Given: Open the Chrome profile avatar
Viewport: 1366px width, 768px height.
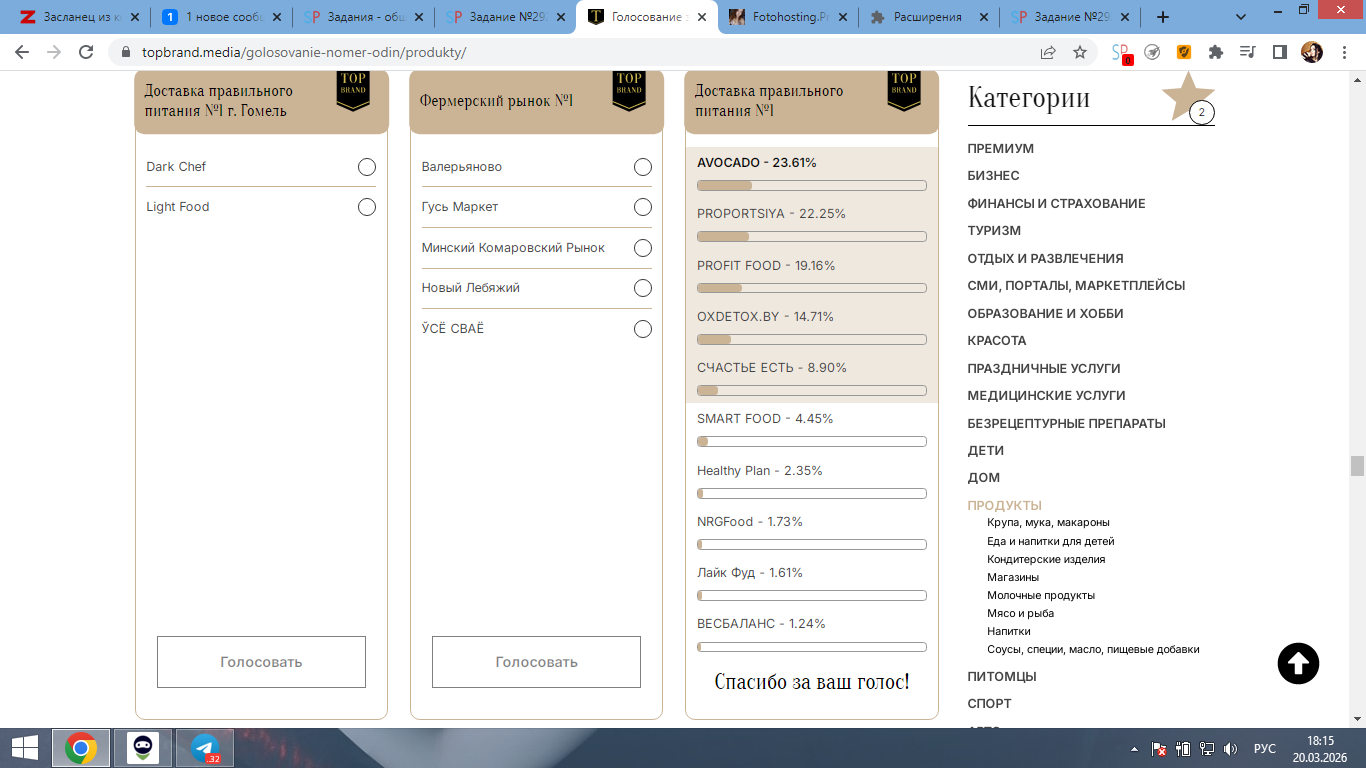Looking at the screenshot, I should coord(1311,53).
